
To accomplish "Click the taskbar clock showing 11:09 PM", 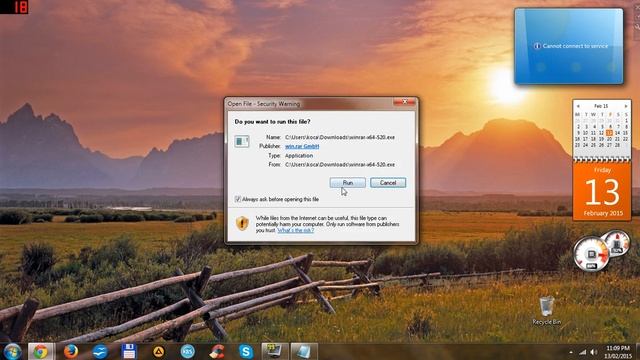I will point(618,352).
